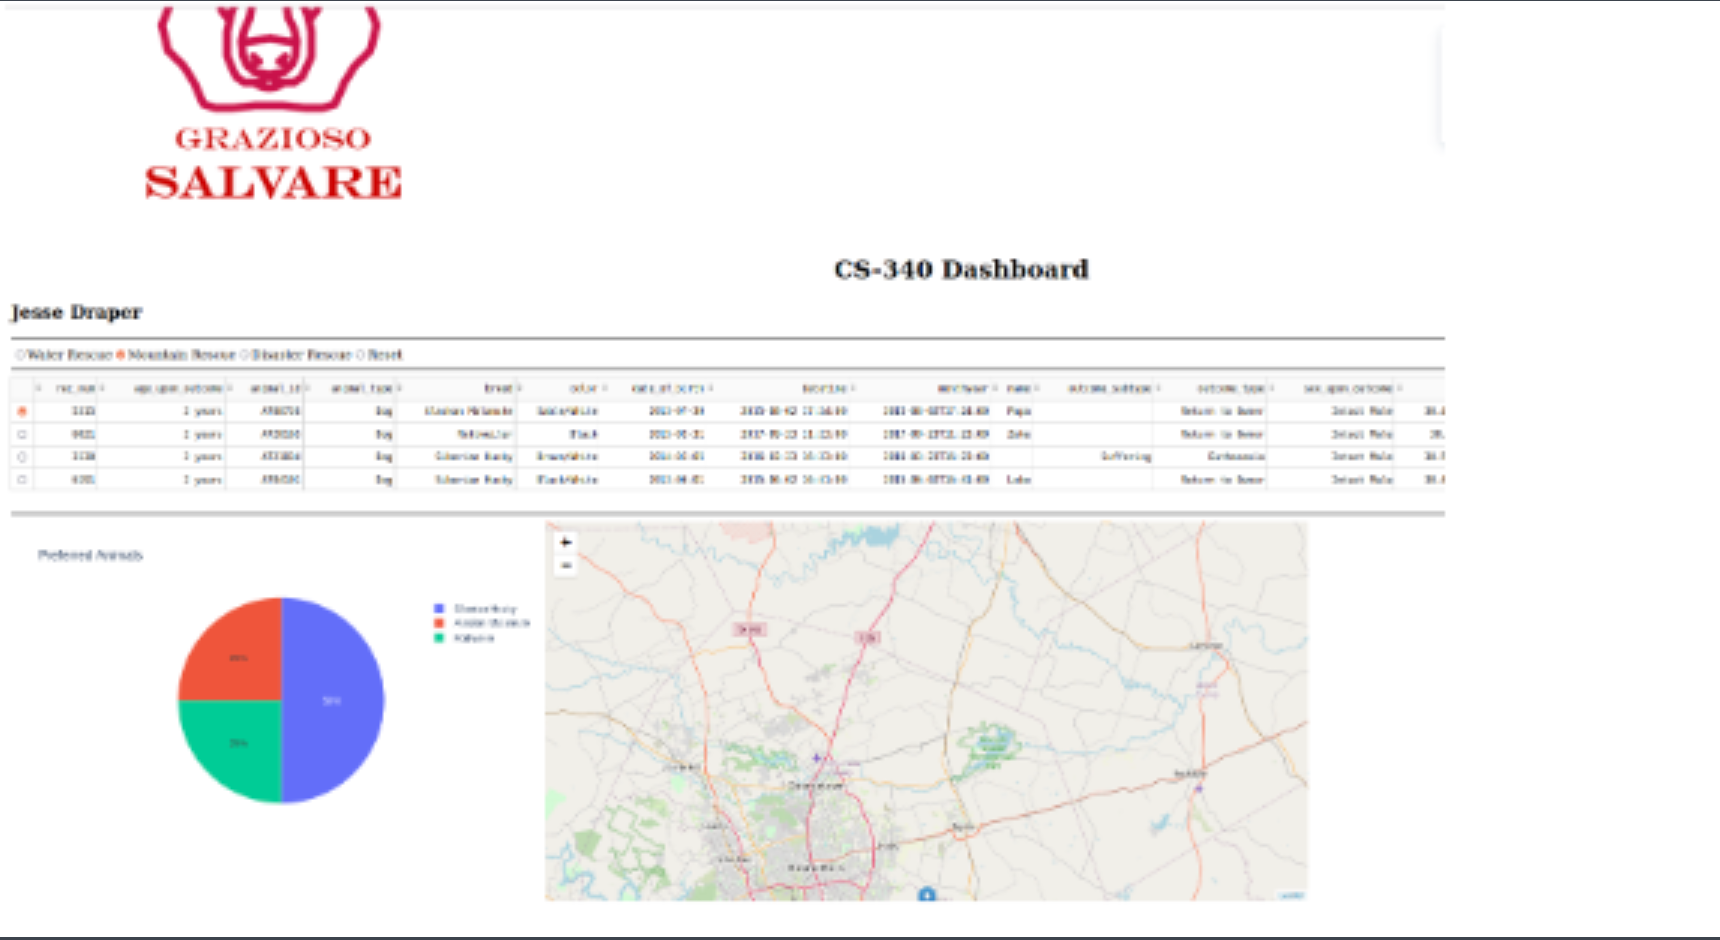
Task: Select the fourth table row radio
Action: coord(22,480)
